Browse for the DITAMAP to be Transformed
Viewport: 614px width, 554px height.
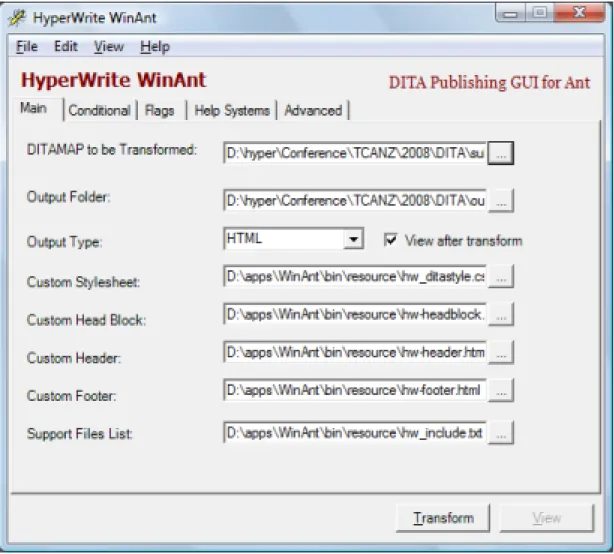point(501,153)
